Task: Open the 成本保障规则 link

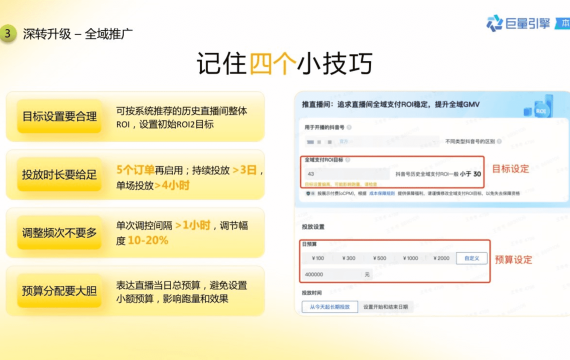Action: (382, 193)
